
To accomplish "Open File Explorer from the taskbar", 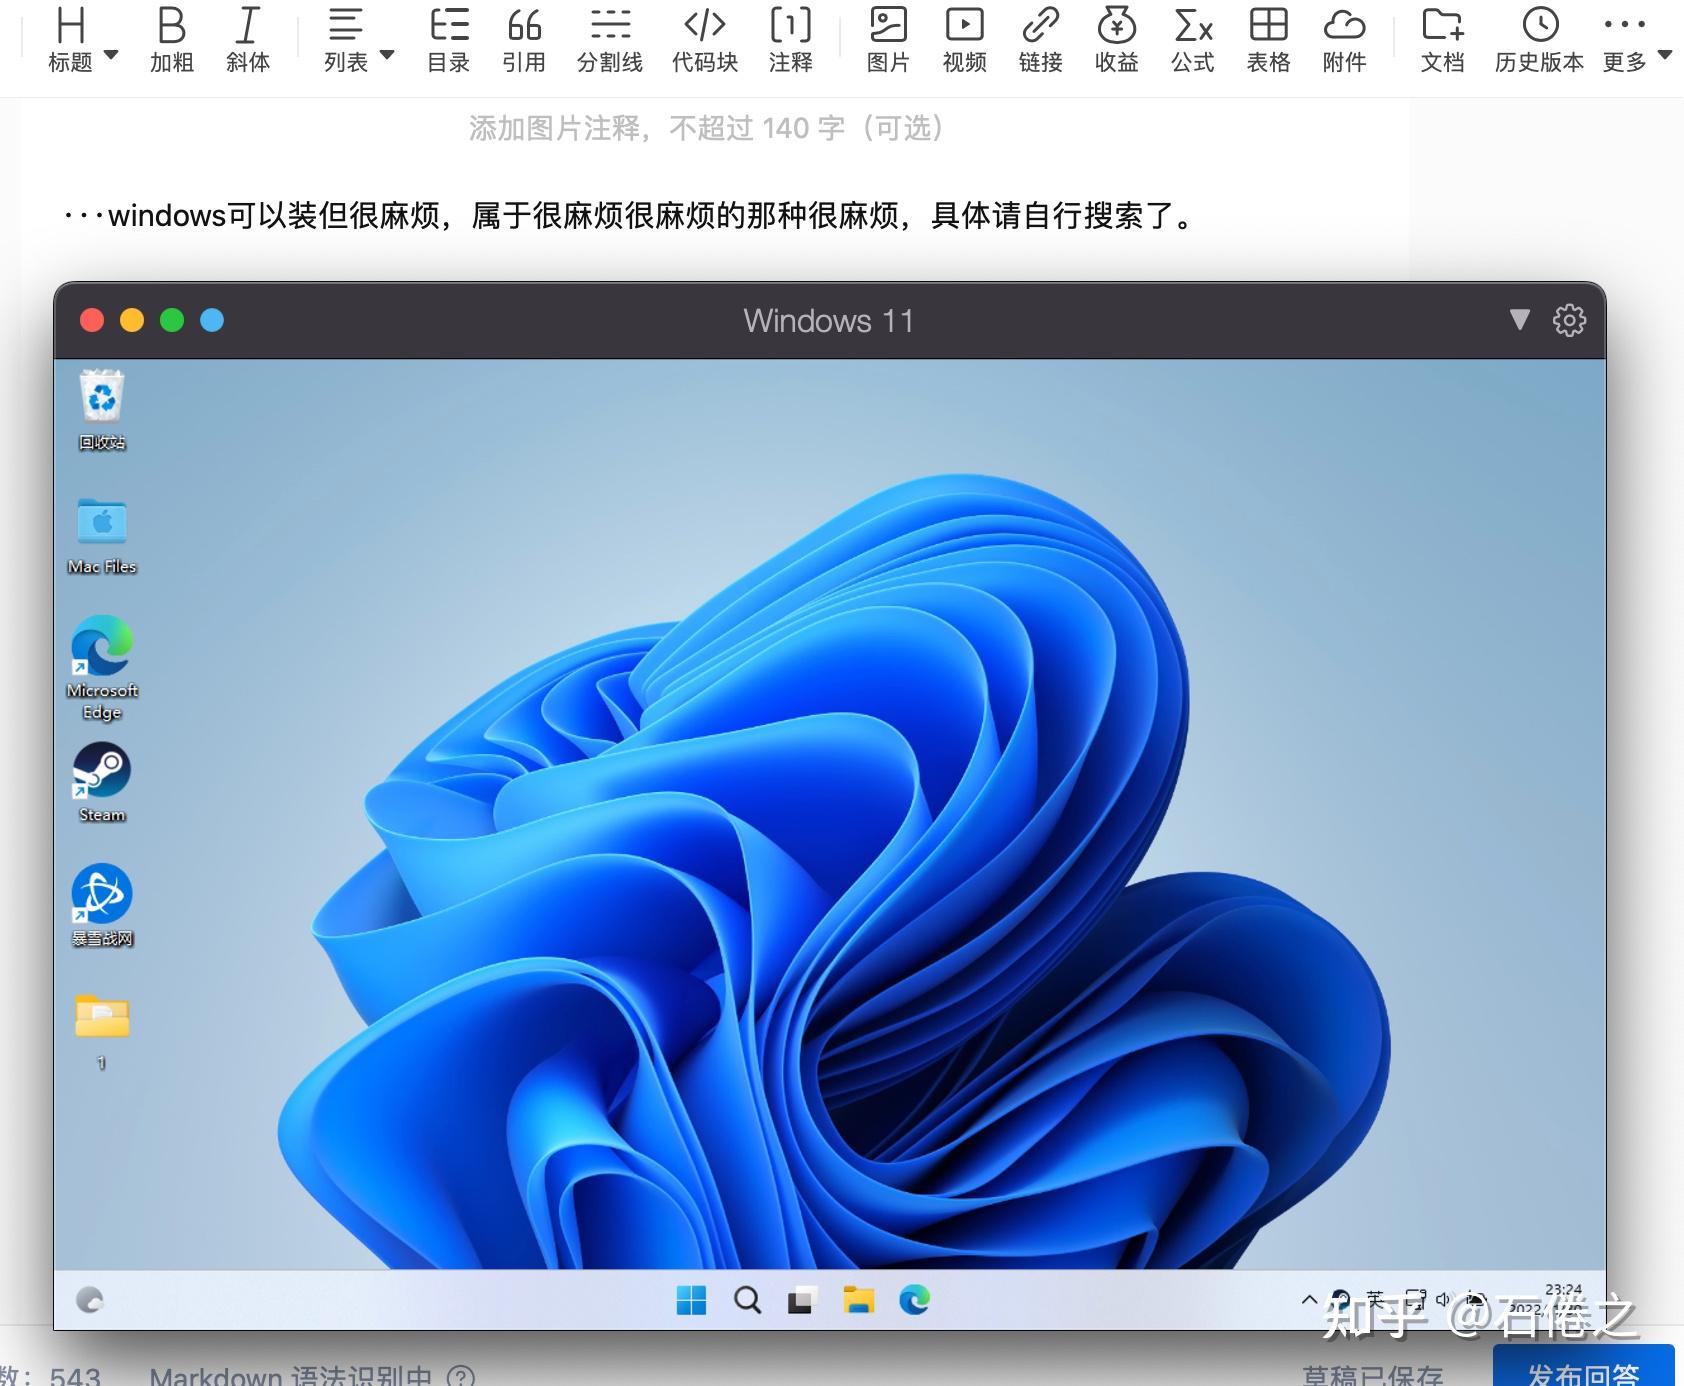I will 858,1300.
